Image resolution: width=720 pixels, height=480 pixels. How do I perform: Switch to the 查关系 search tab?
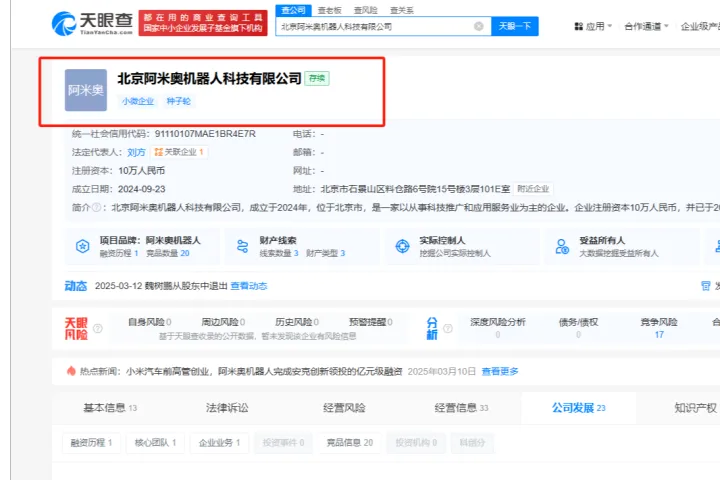point(401,10)
